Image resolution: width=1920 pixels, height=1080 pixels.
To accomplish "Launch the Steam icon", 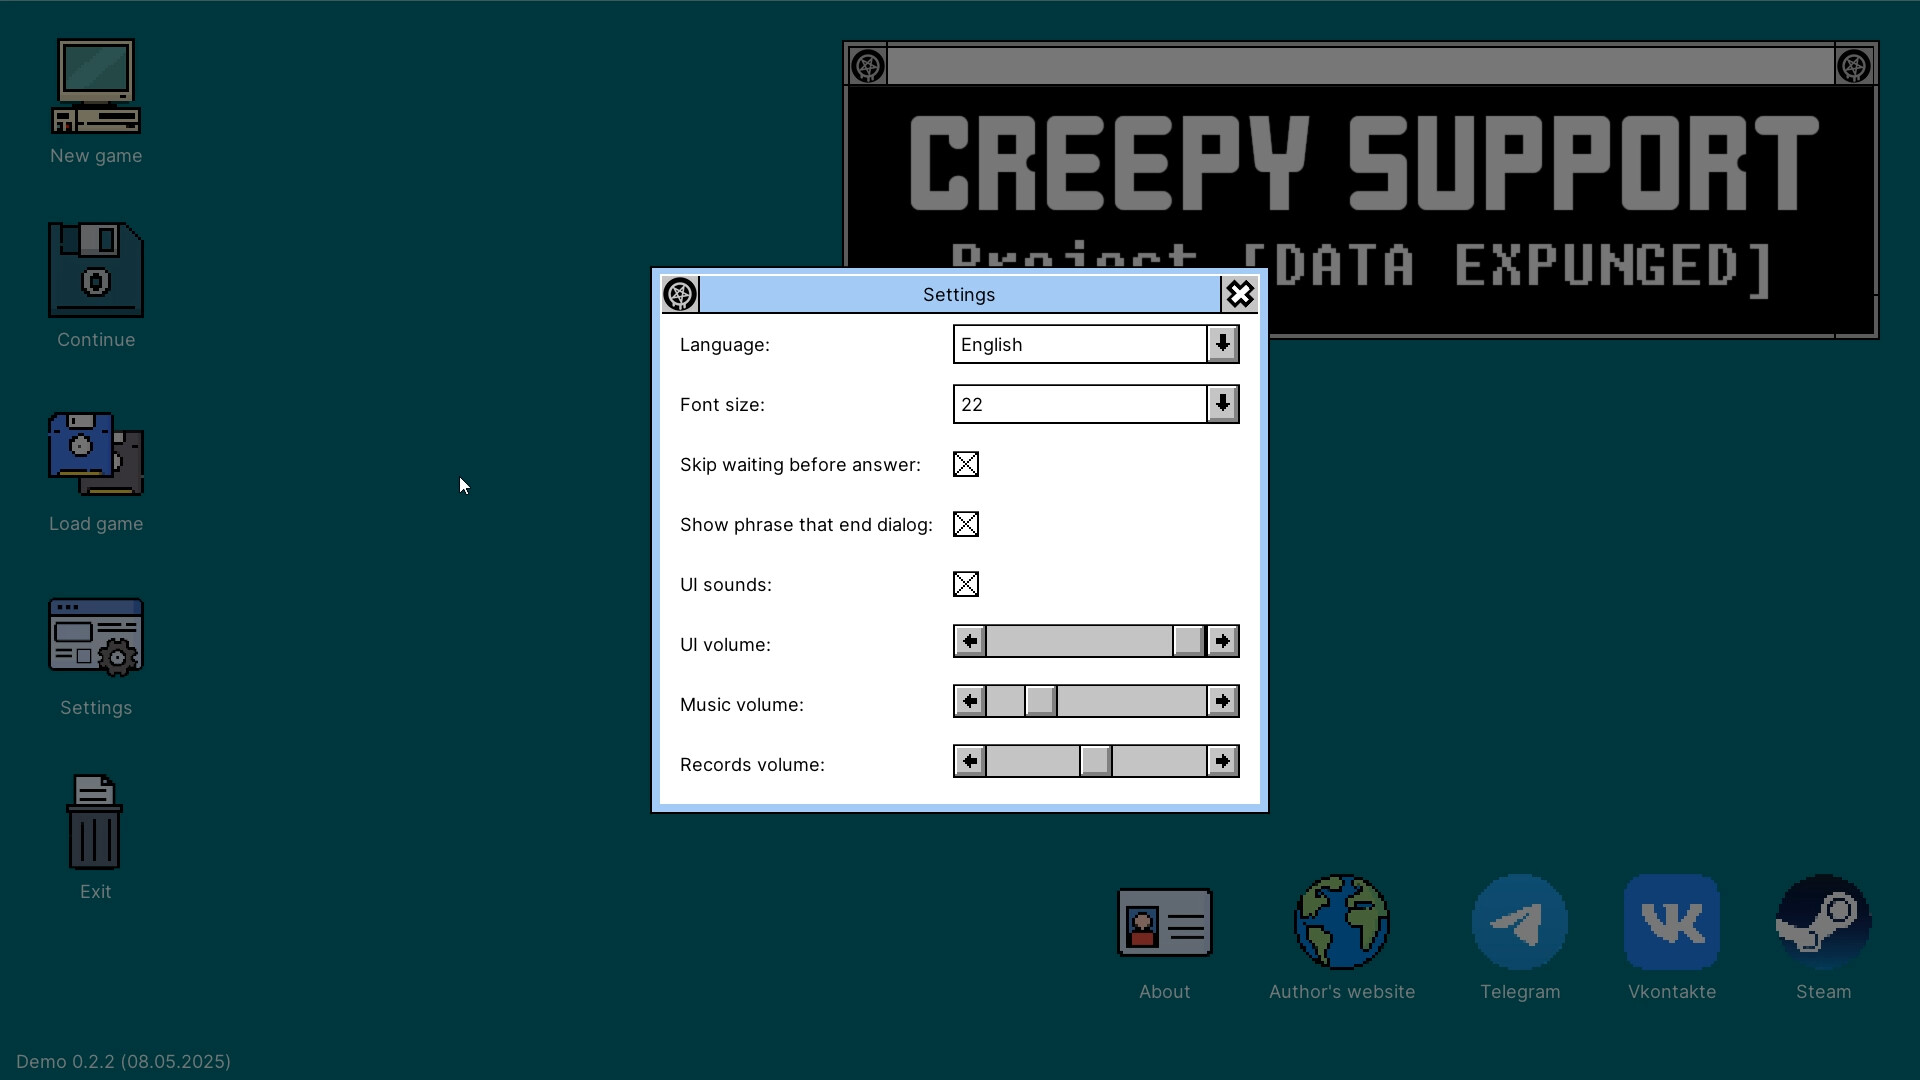I will pyautogui.click(x=1822, y=922).
